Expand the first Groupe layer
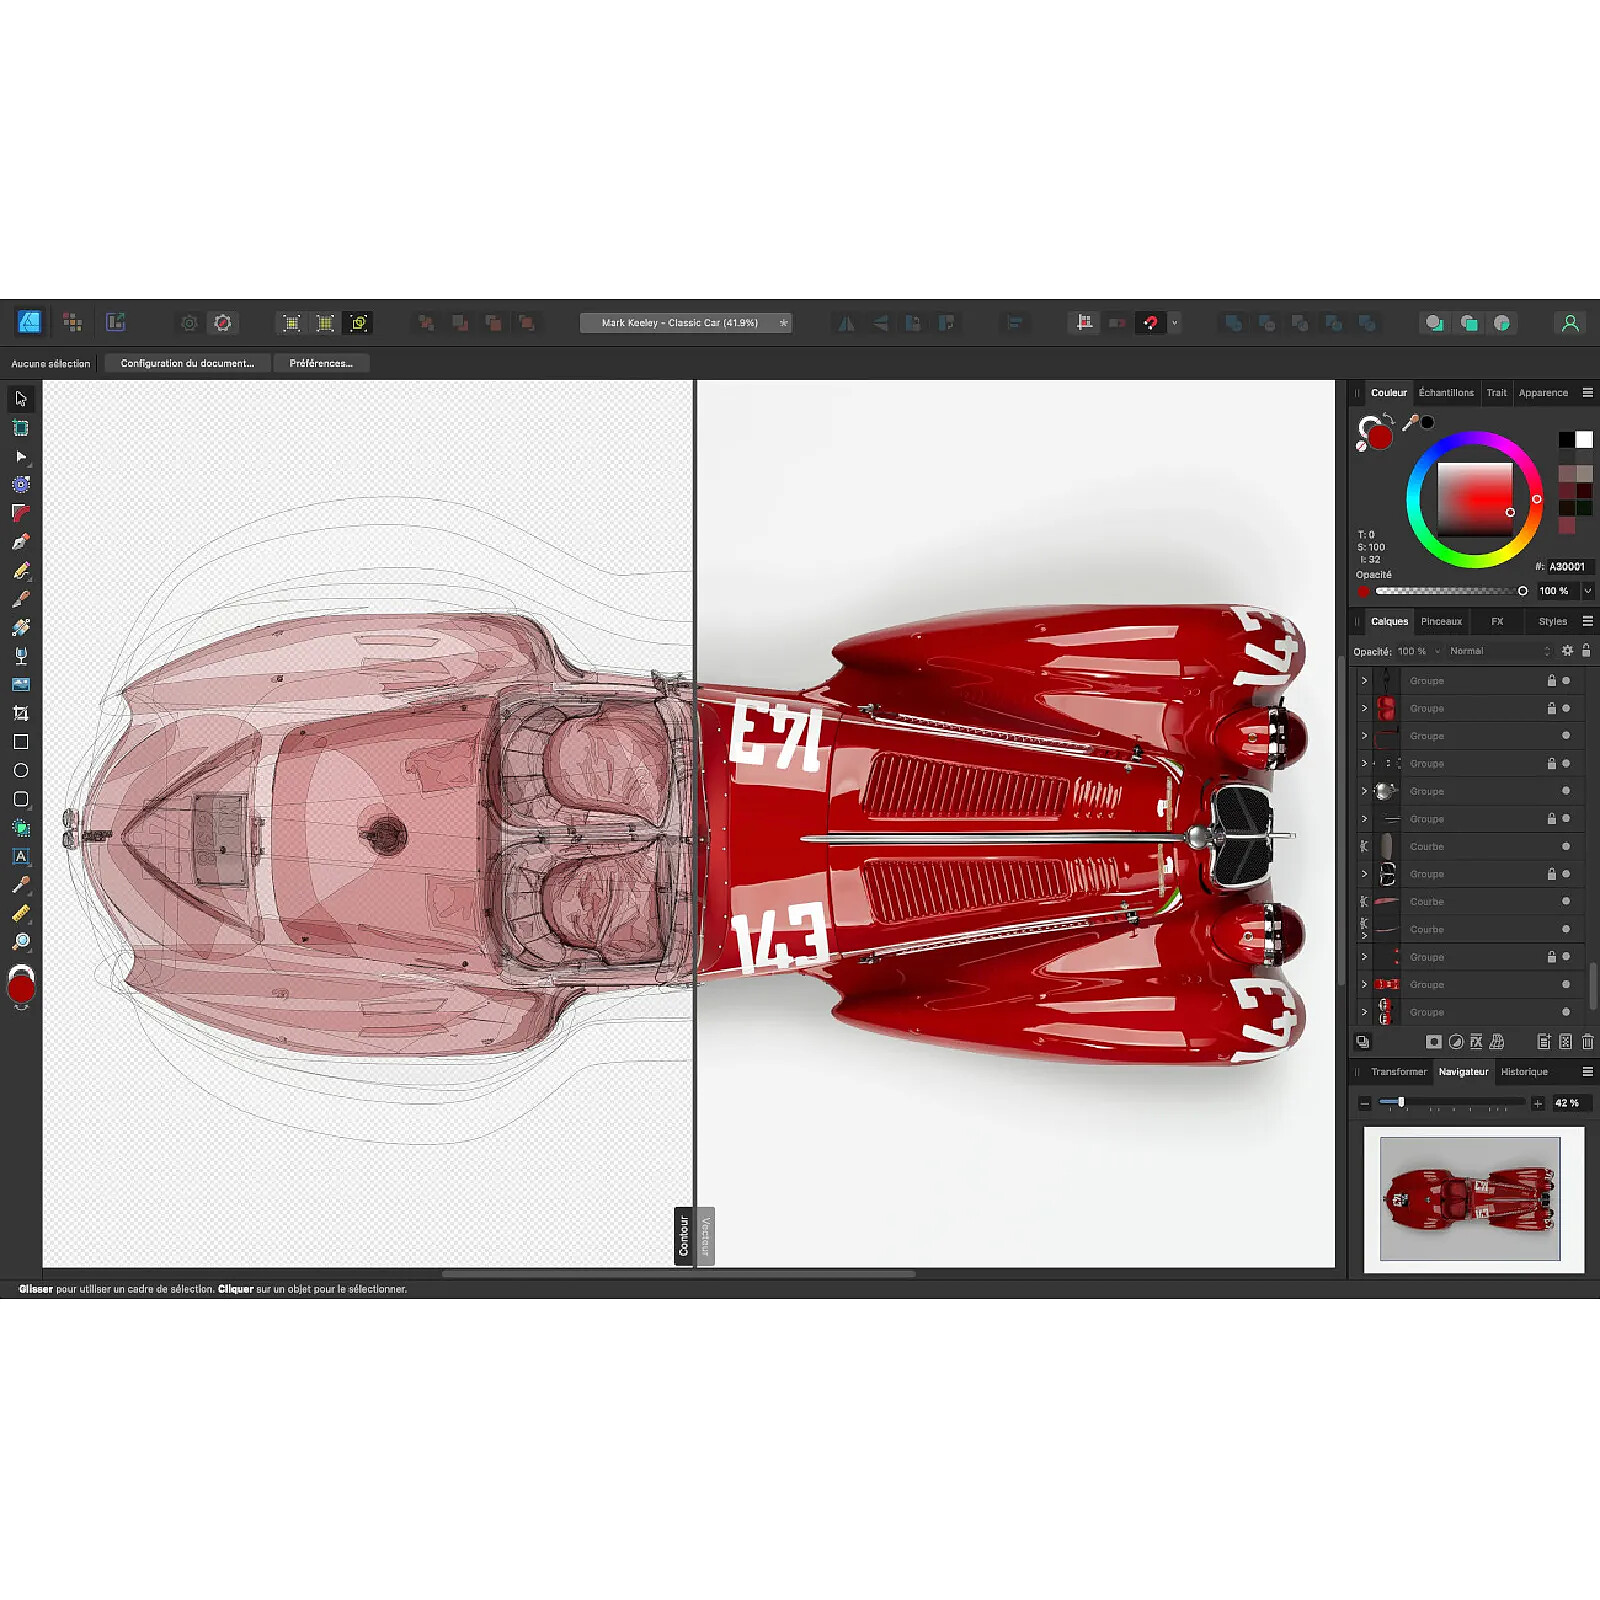1600x1600 pixels. 1364,681
